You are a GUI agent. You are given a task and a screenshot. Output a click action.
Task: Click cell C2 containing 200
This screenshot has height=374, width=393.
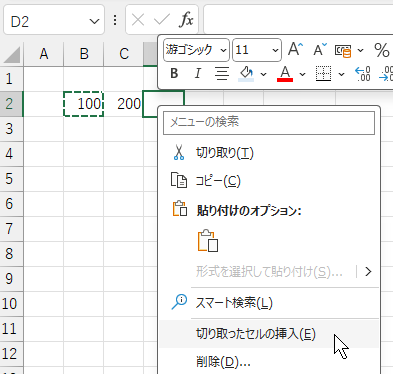(x=124, y=104)
